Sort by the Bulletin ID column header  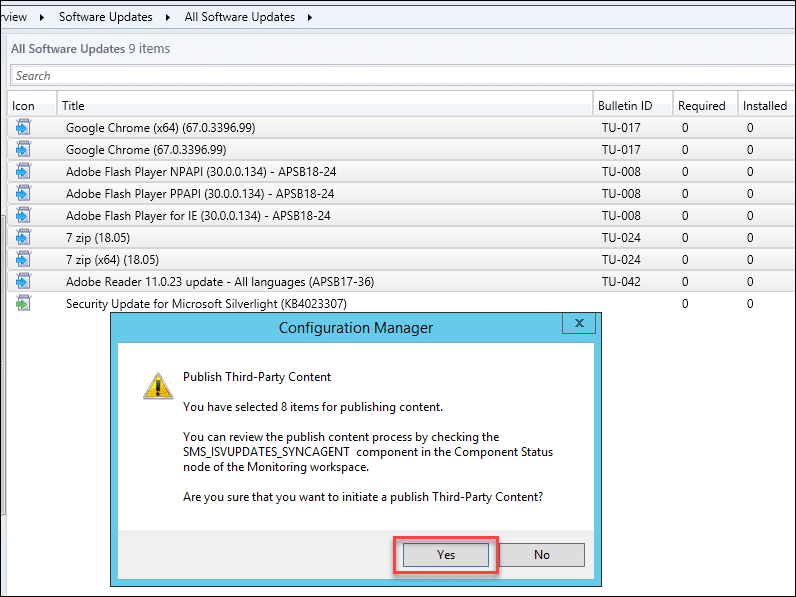click(x=633, y=106)
